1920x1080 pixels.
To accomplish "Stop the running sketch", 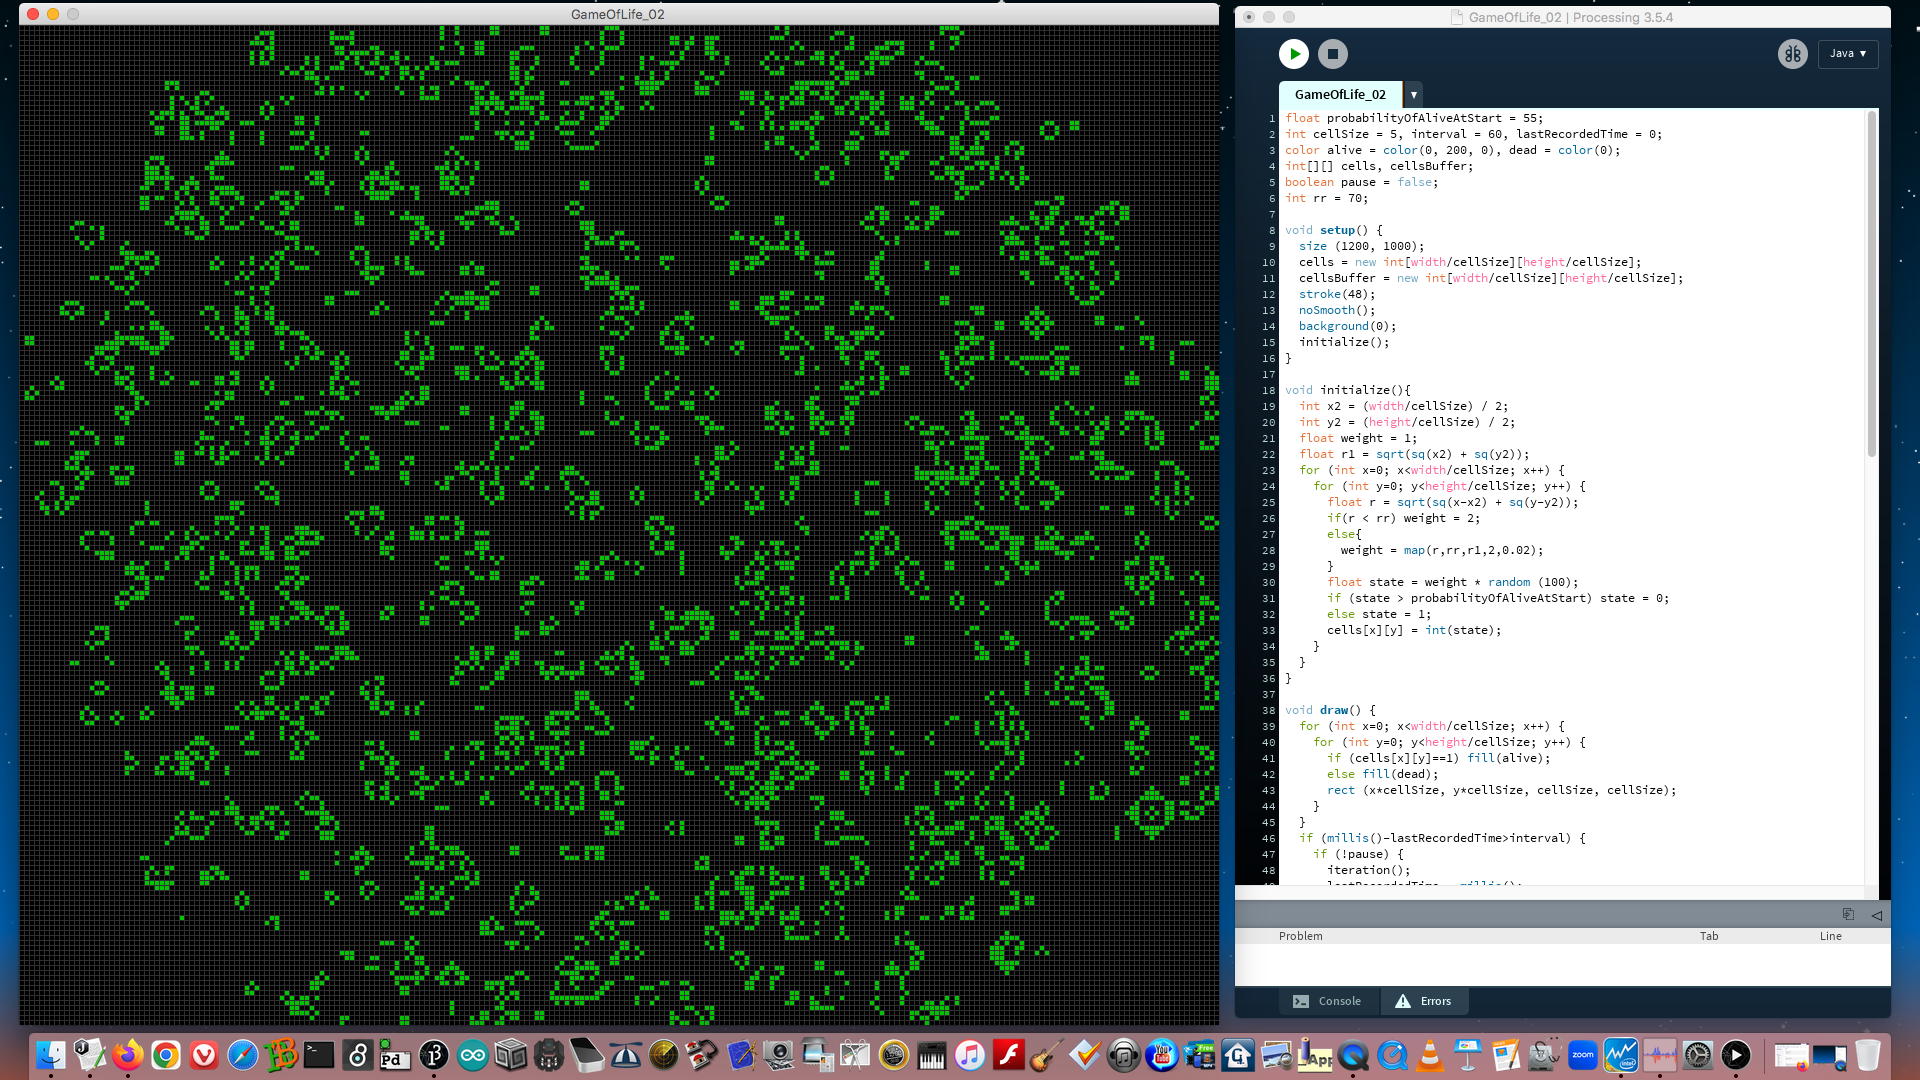I will coord(1332,54).
